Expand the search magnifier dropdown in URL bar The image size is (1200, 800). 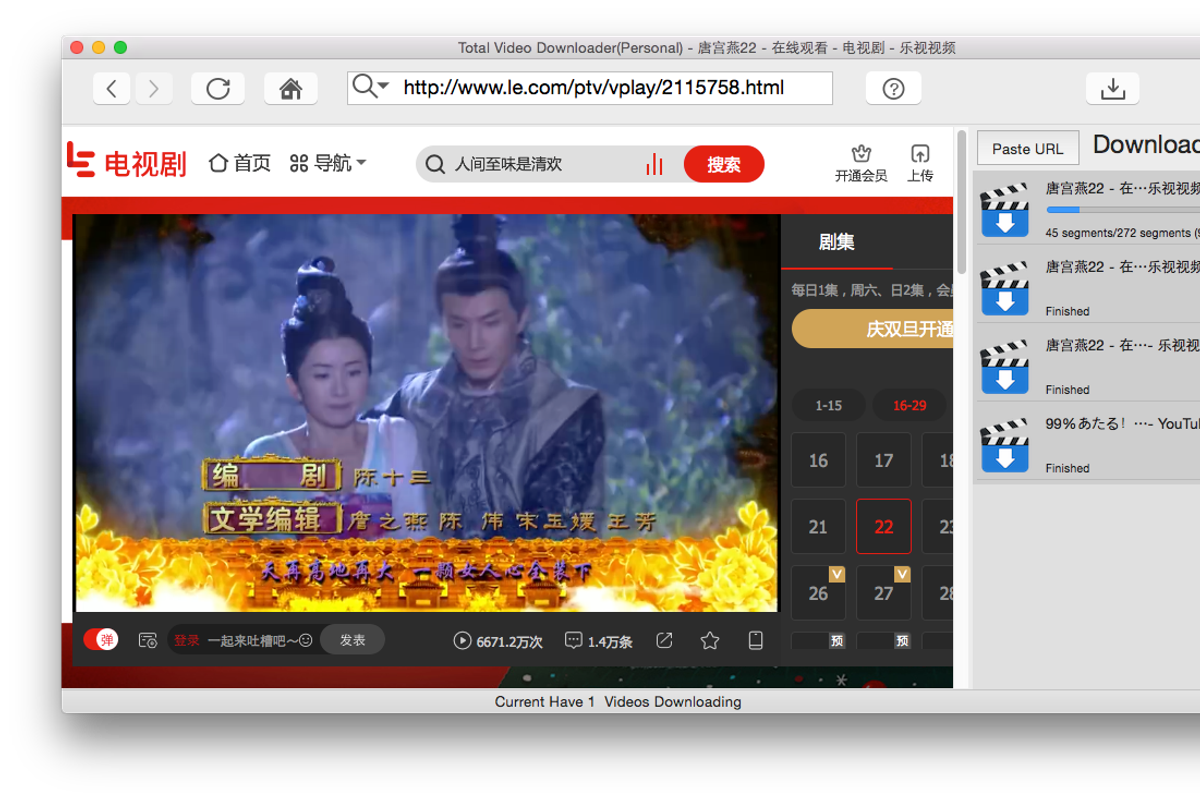pyautogui.click(x=371, y=87)
